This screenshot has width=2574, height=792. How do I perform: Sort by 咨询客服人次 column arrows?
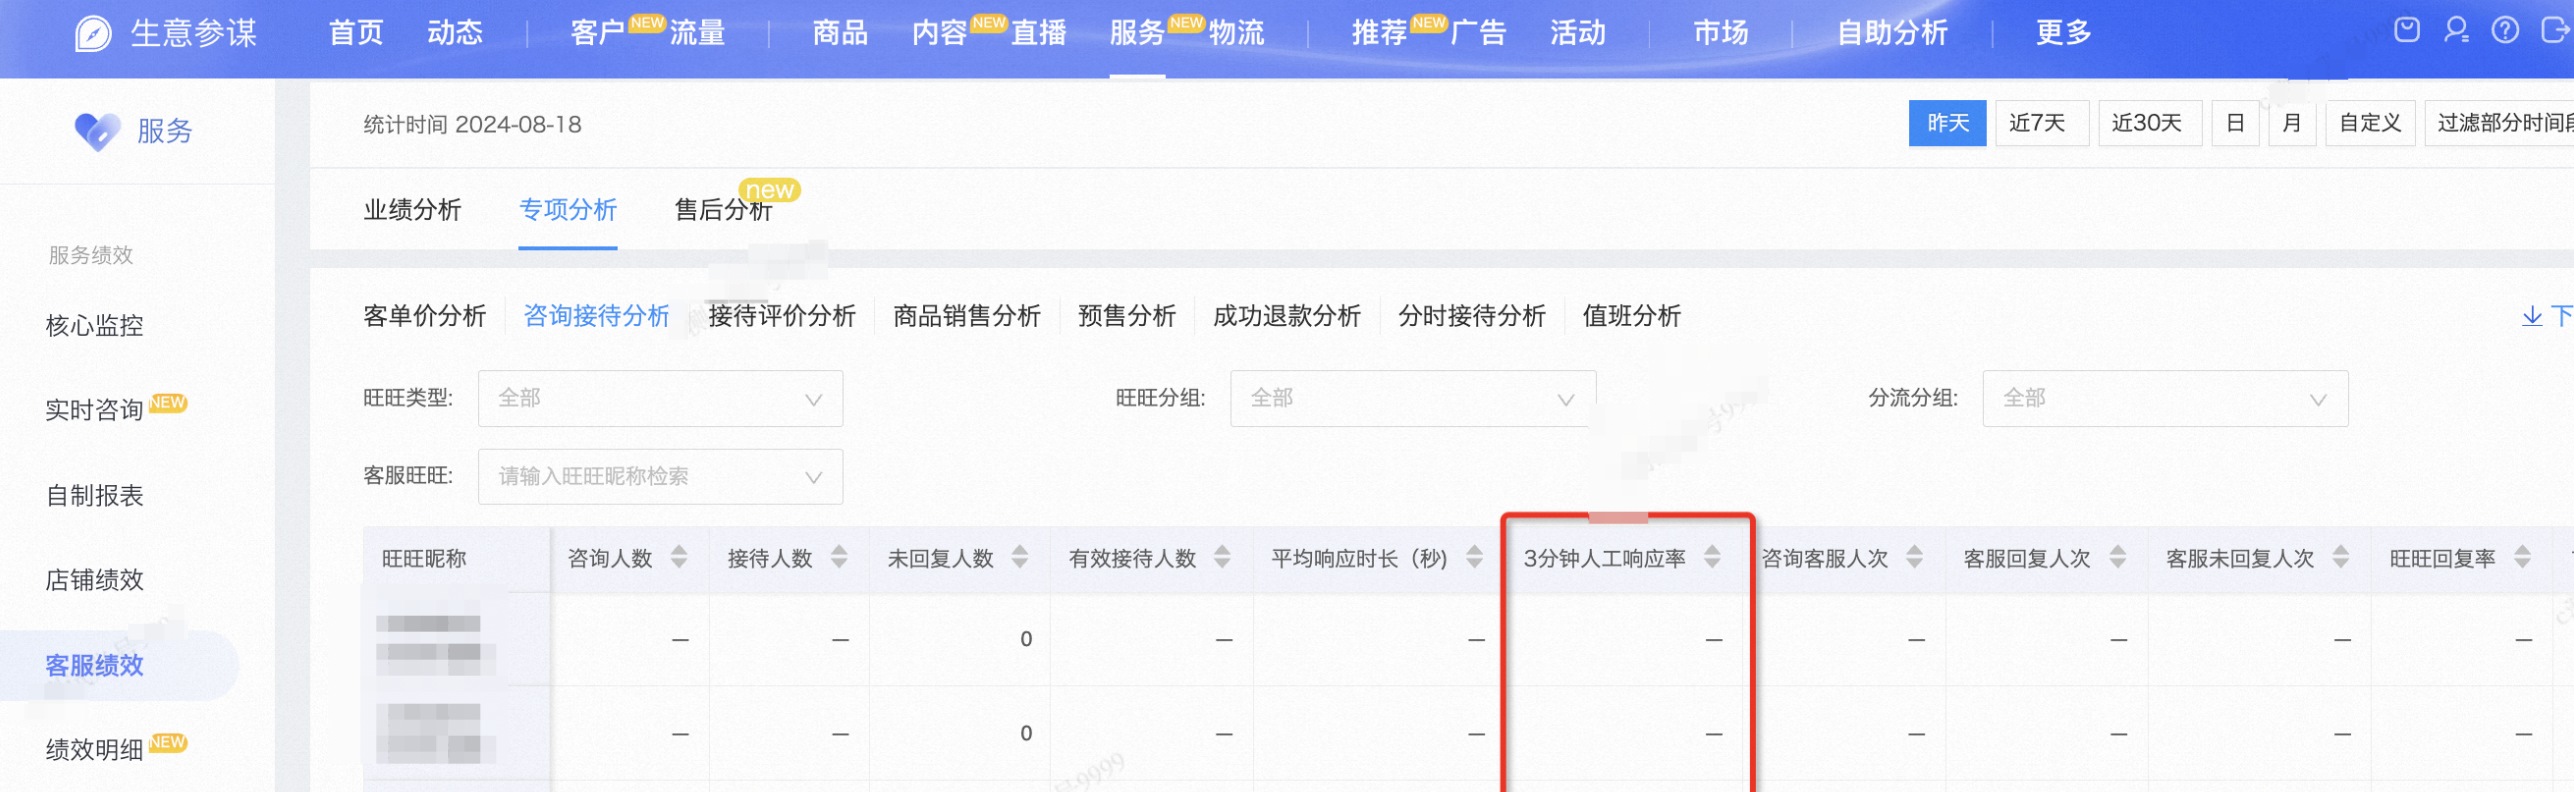coord(1914,557)
